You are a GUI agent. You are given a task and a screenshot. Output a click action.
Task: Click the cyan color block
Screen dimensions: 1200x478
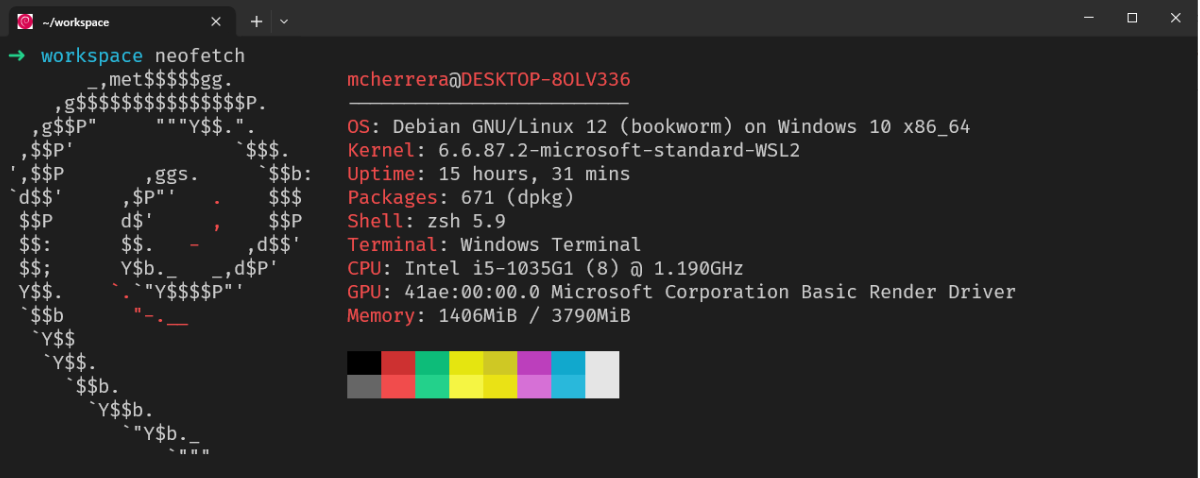tap(568, 363)
